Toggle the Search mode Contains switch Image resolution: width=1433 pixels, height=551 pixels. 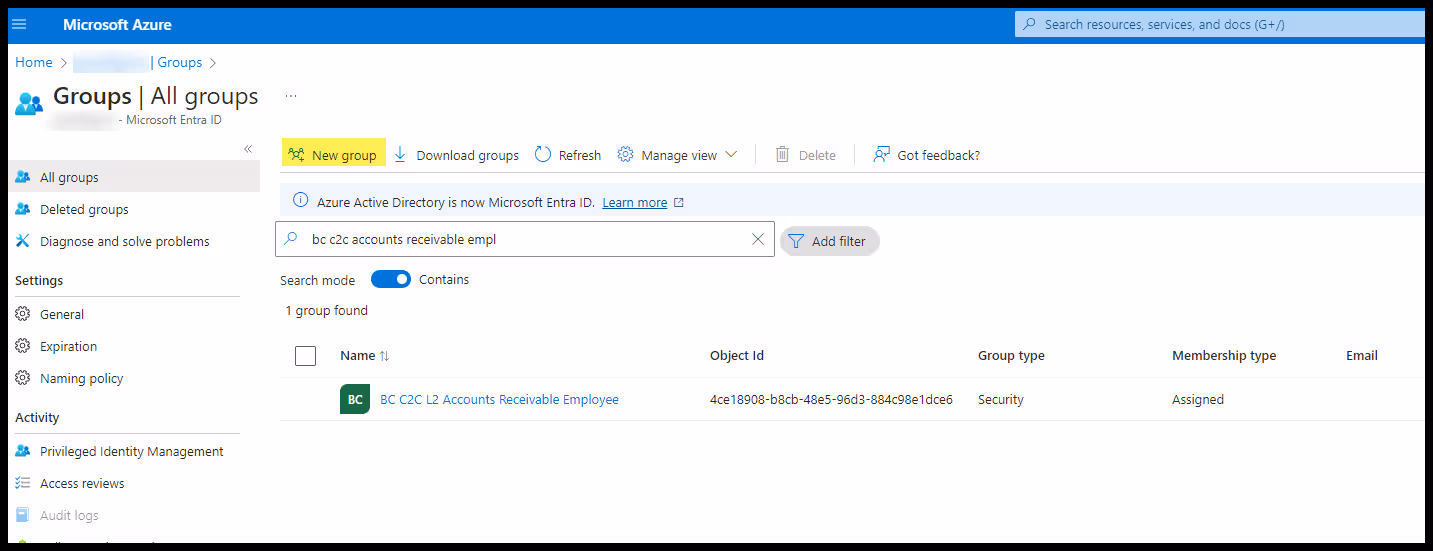[x=390, y=279]
